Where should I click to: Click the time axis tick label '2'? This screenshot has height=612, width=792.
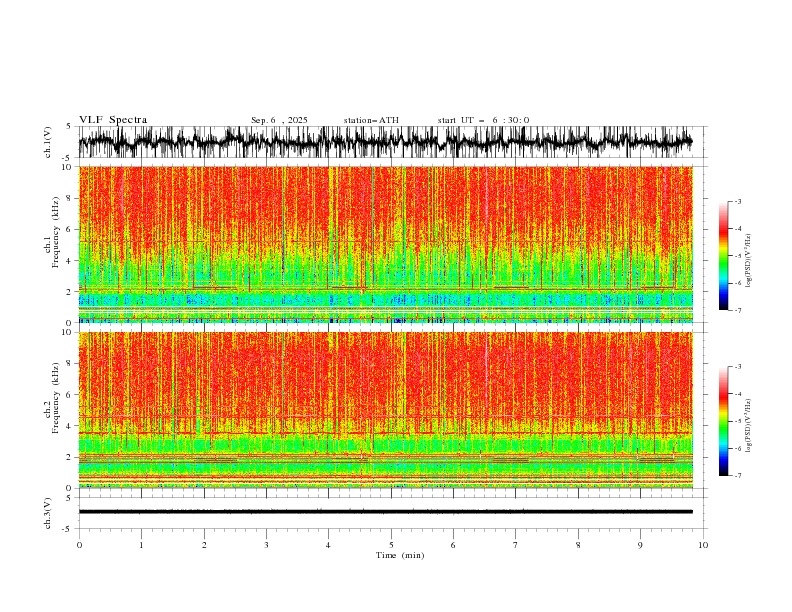coord(204,545)
